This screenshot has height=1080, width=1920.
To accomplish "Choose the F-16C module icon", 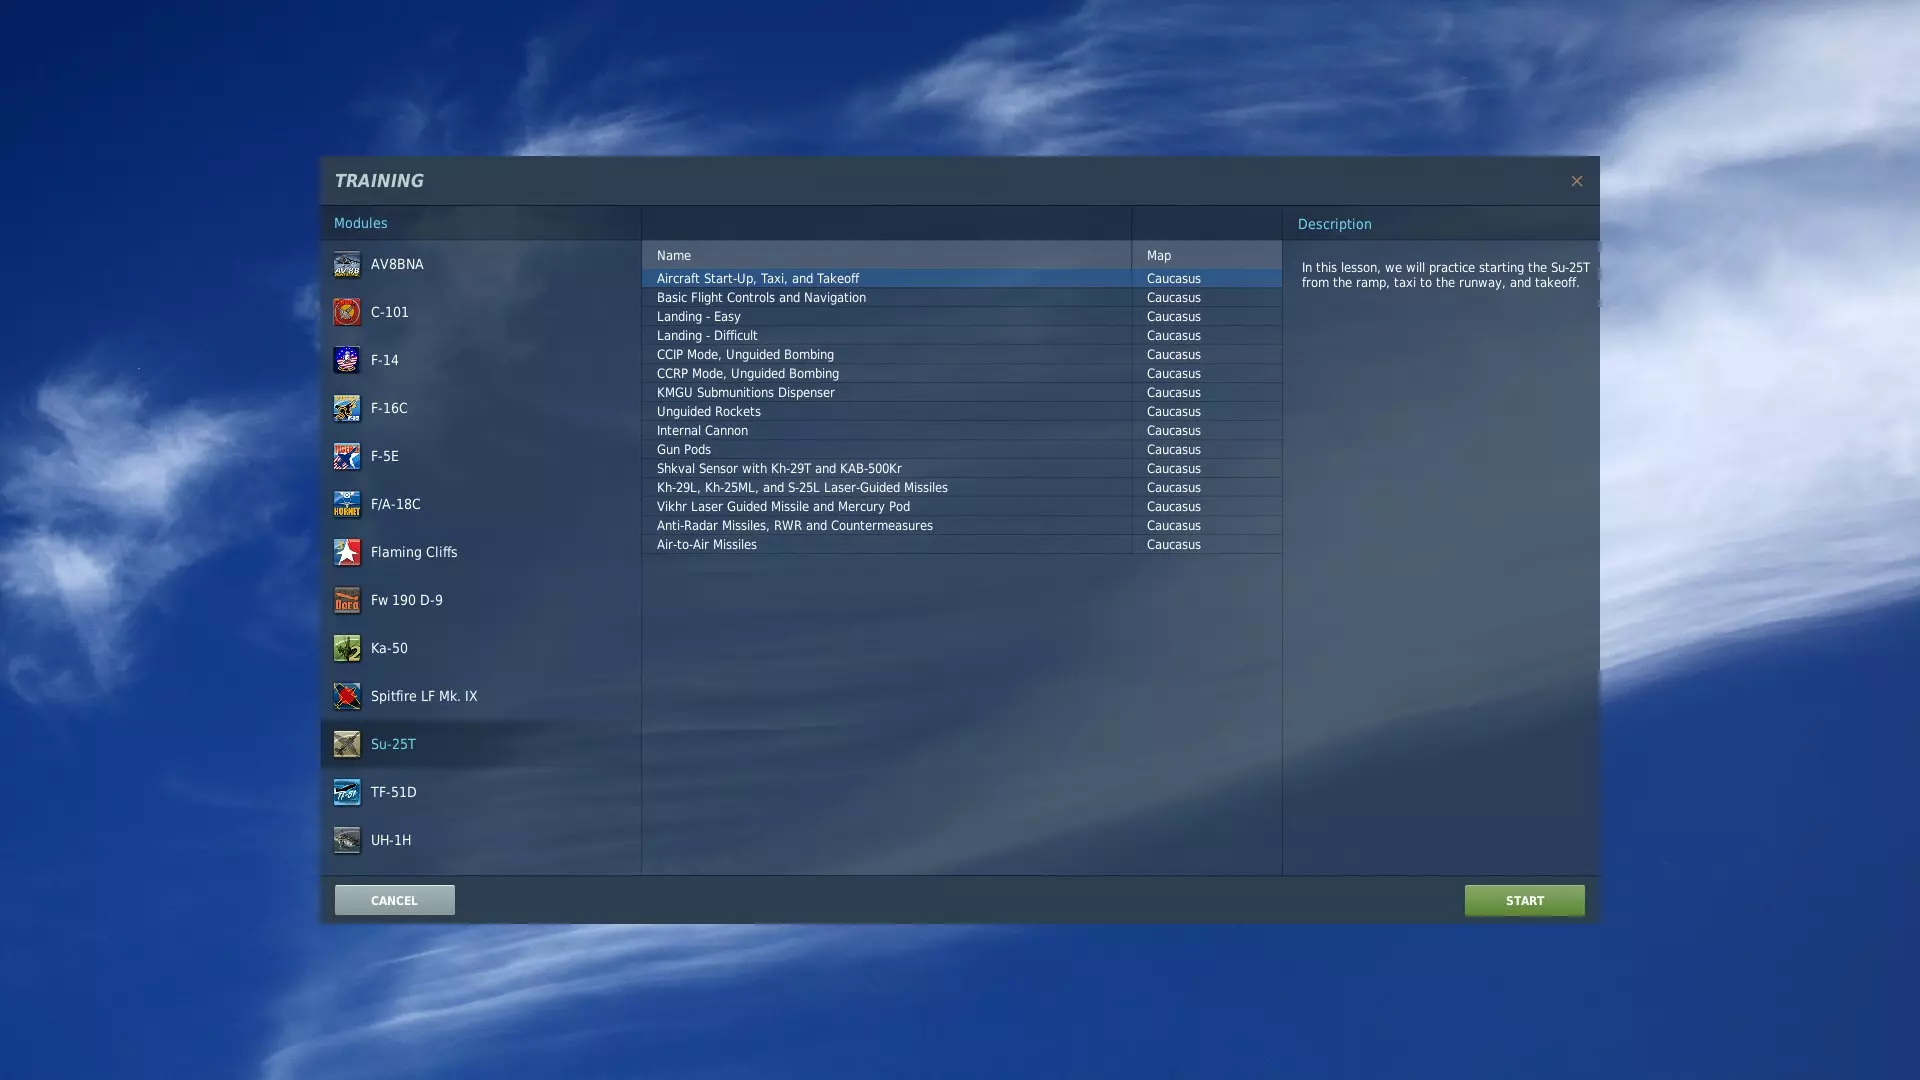I will pos(347,409).
